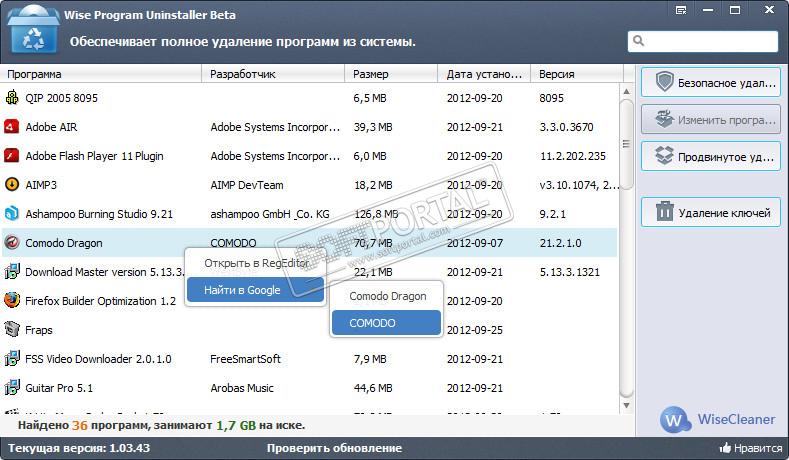Screen dimensions: 789x460
Task: Click the 2012-09-25 date cell
Action: (475, 330)
